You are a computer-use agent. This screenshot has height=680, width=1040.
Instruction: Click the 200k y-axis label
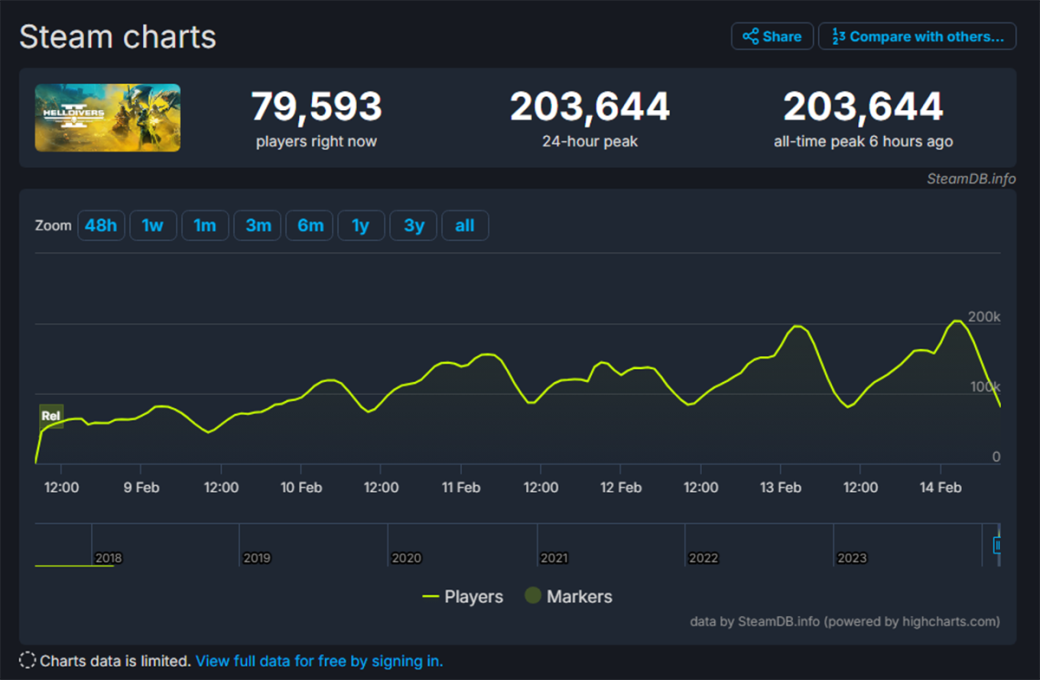click(x=984, y=316)
